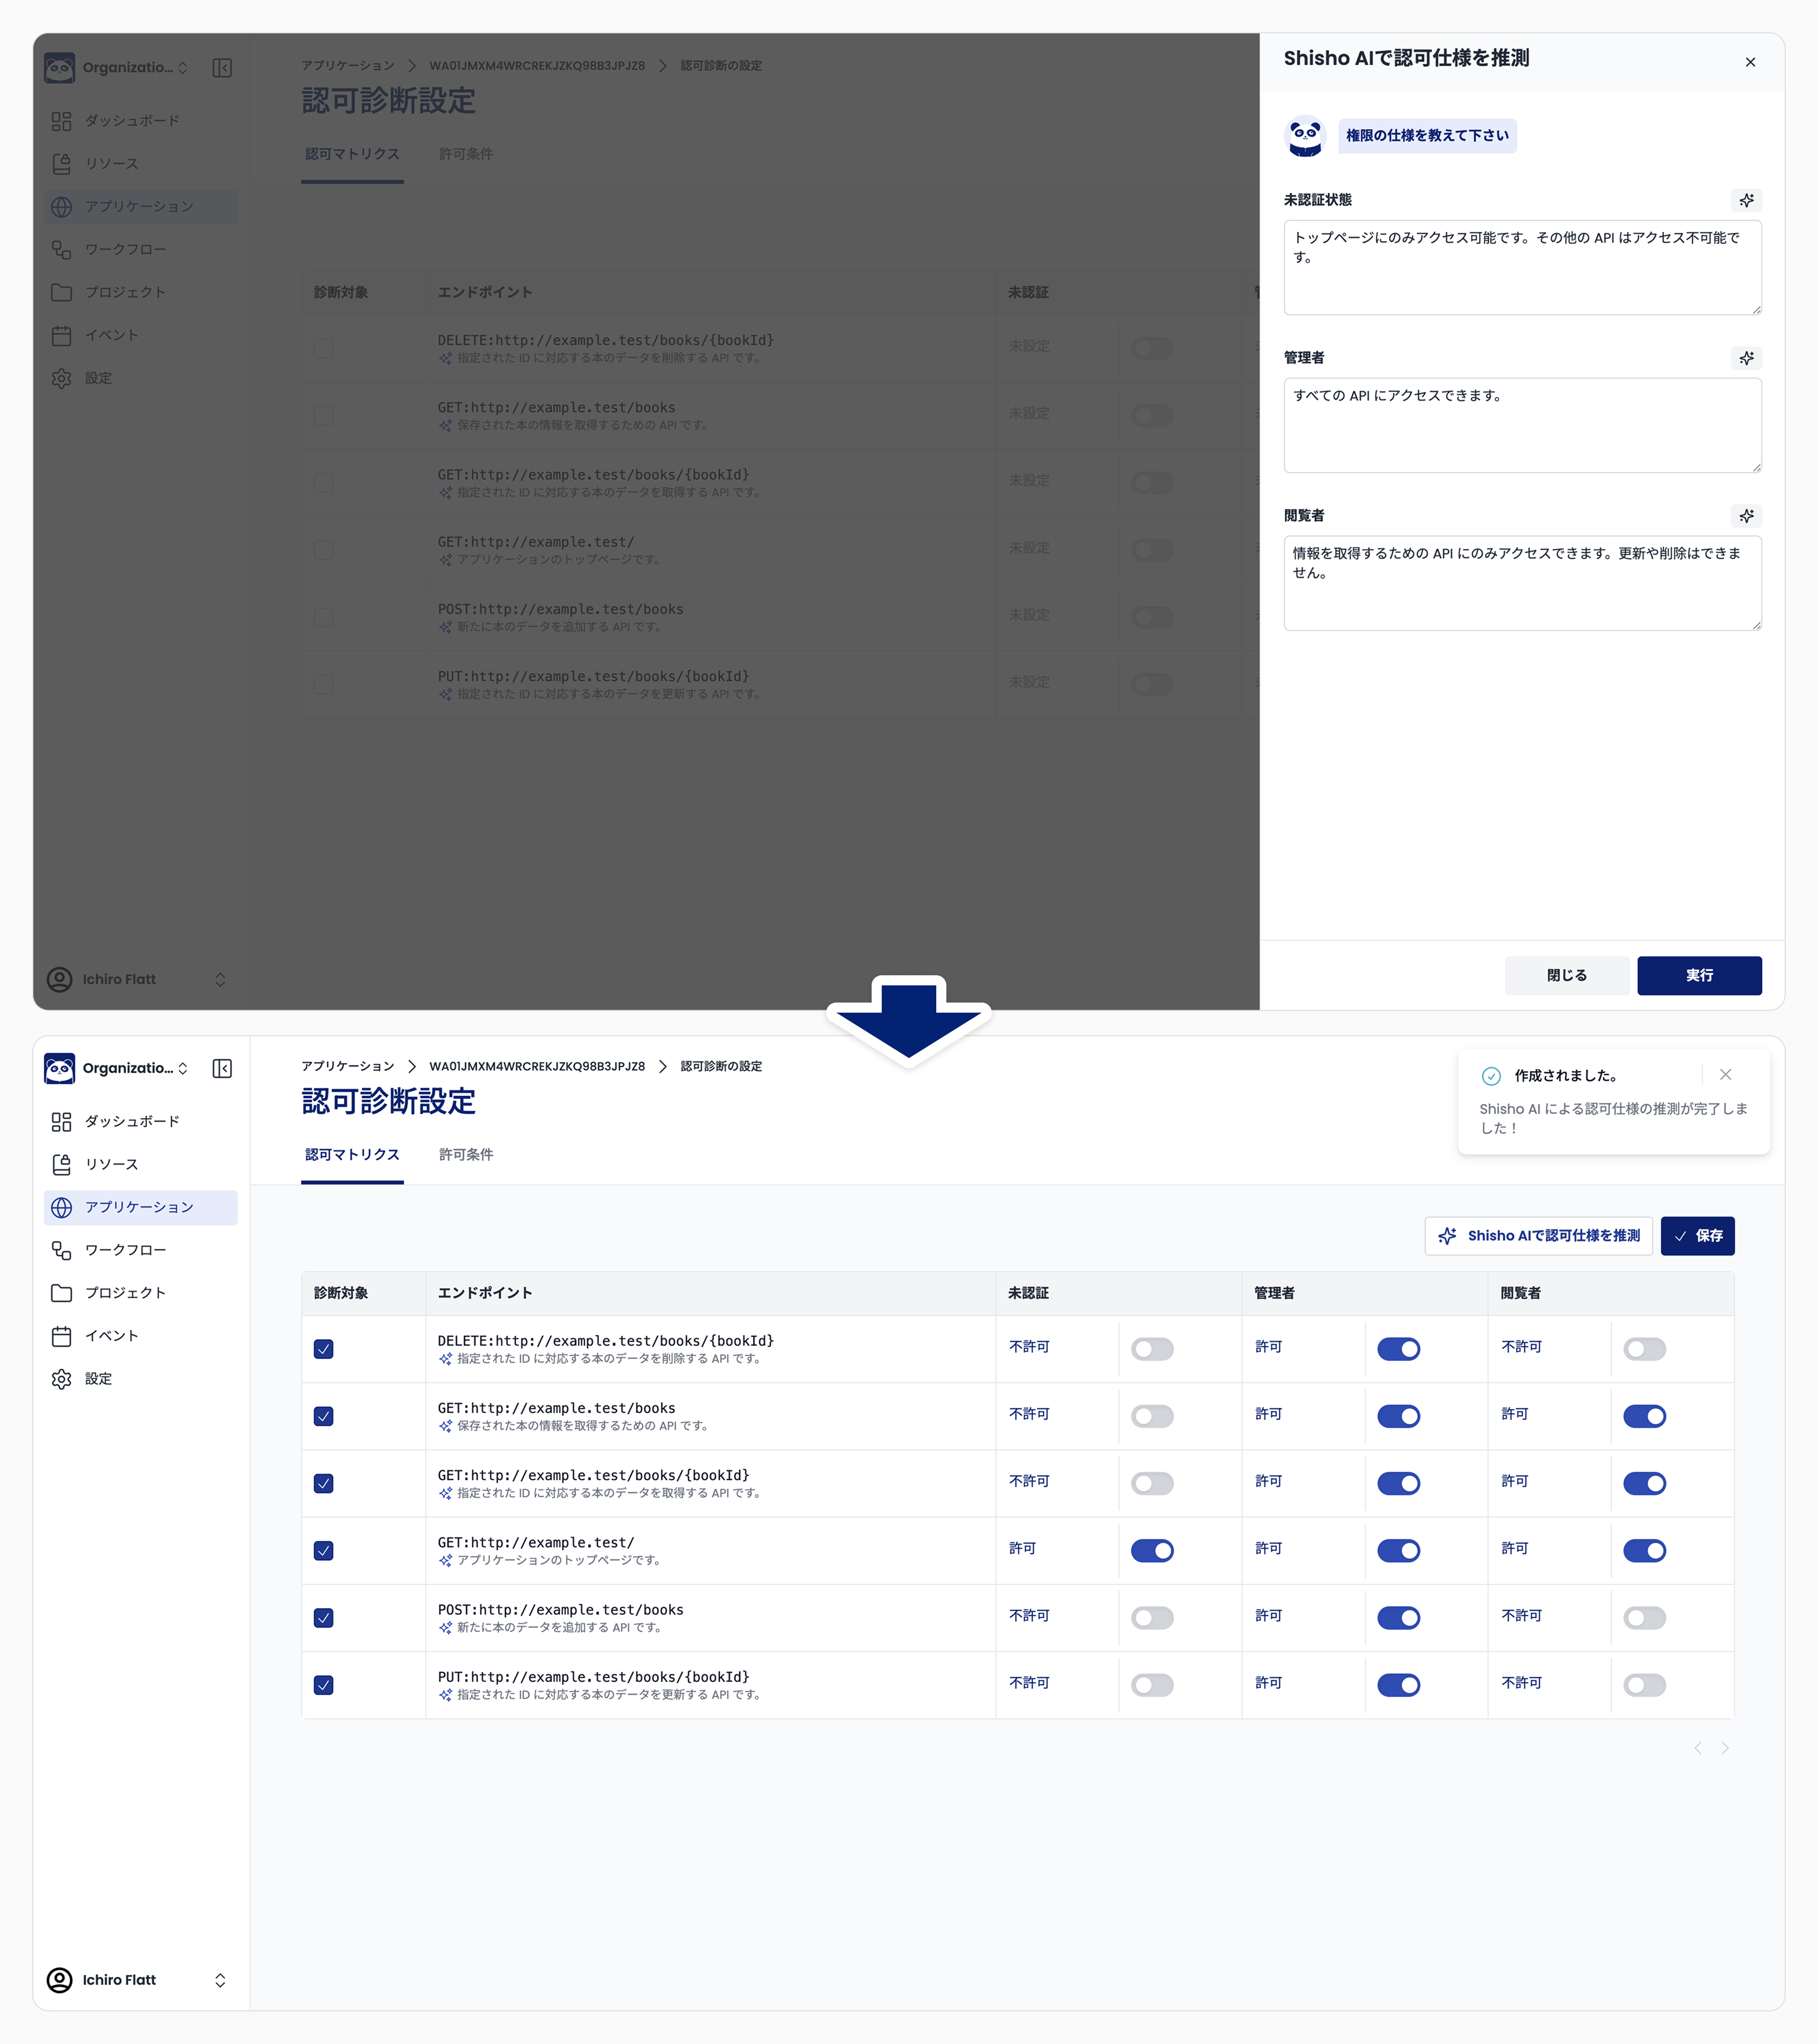
Task: Click the Ichiro Flatt avatar in the undimmed sidebar
Action: [x=60, y=1980]
